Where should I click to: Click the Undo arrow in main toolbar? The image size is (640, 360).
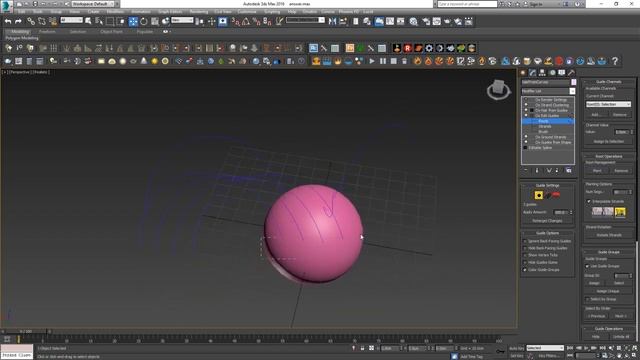coord(8,21)
